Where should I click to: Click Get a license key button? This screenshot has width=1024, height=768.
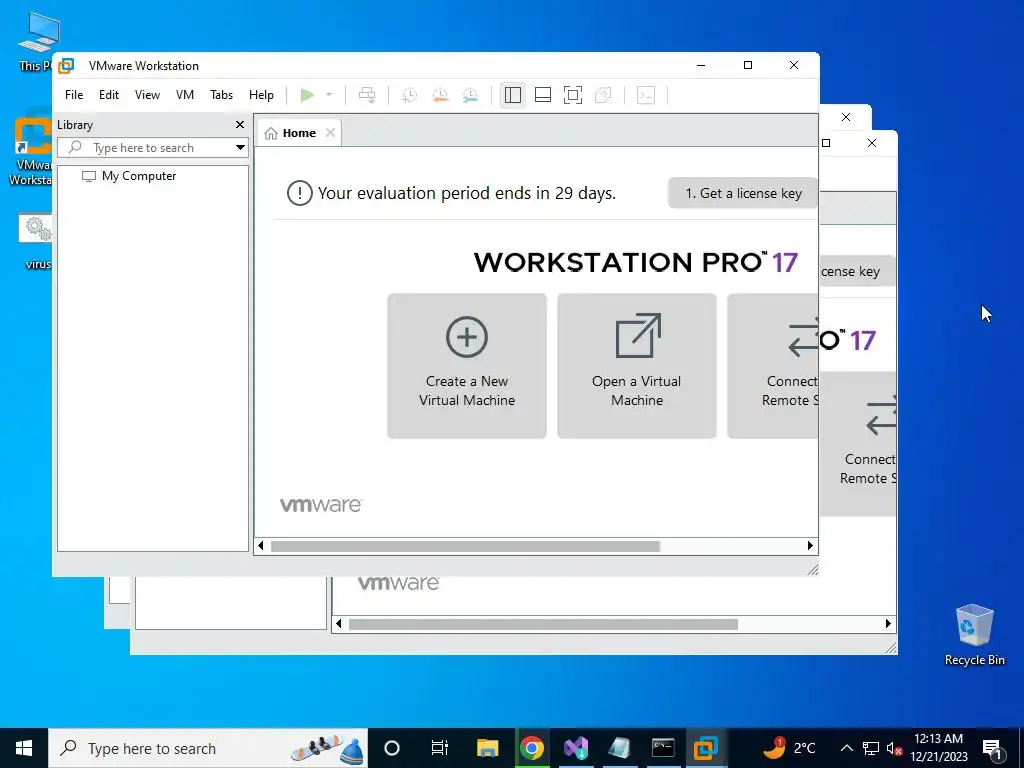[743, 193]
